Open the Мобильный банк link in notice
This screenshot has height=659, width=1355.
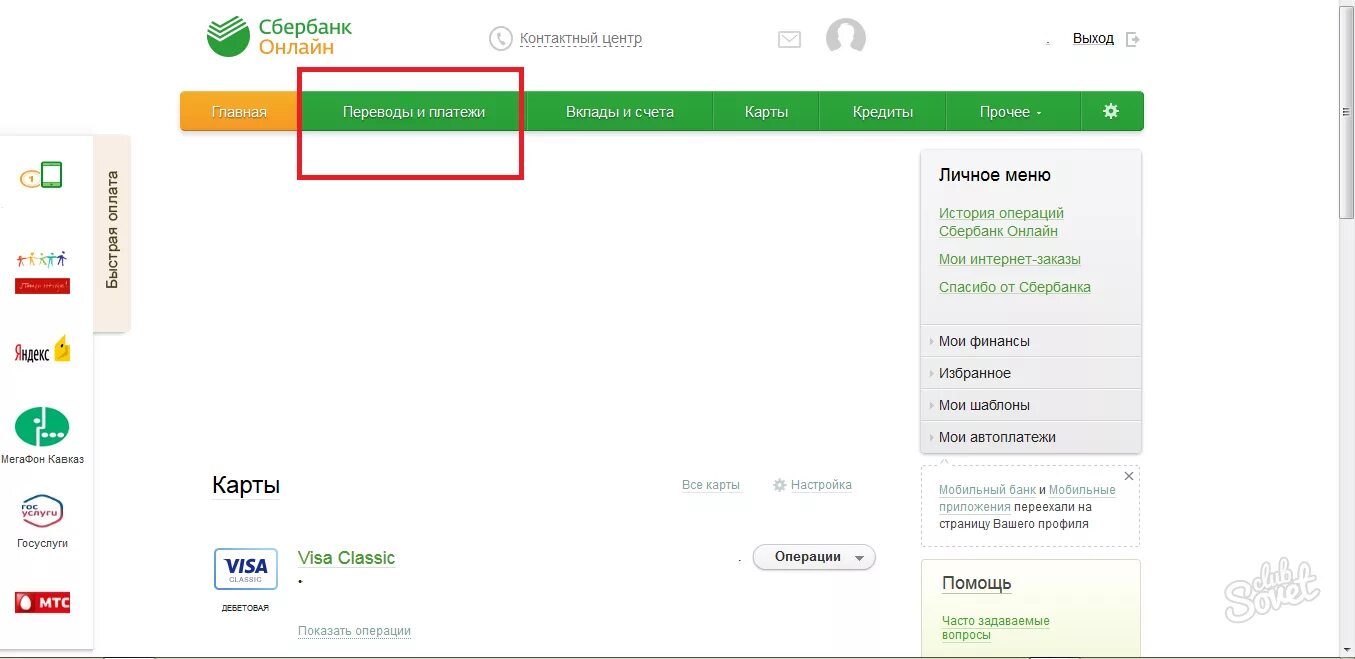[x=987, y=490]
